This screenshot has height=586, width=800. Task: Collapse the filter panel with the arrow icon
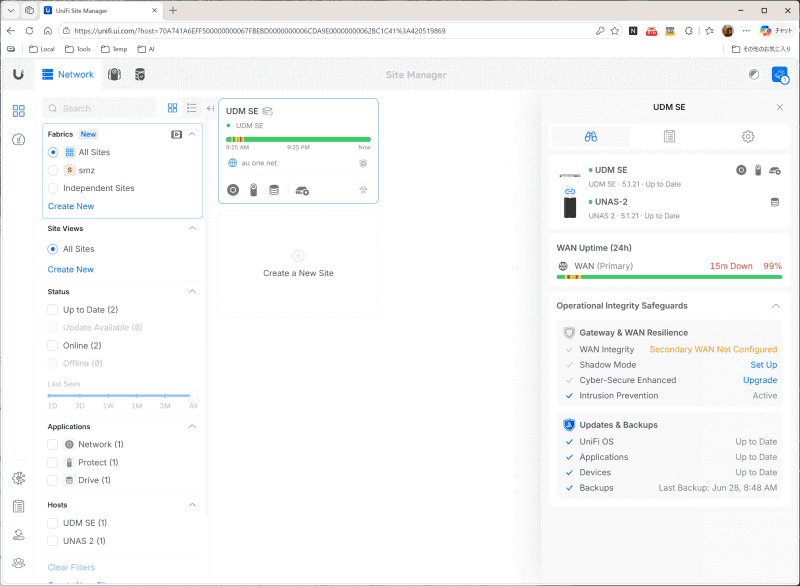[210, 108]
